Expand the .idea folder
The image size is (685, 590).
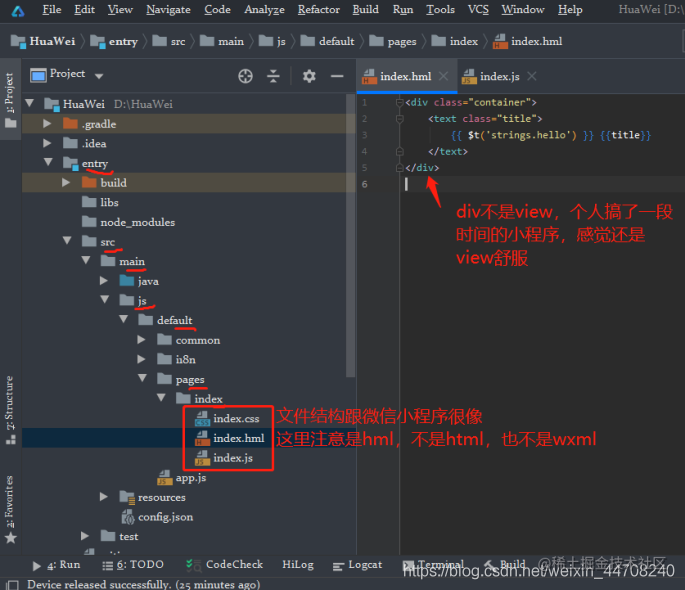(x=47, y=143)
